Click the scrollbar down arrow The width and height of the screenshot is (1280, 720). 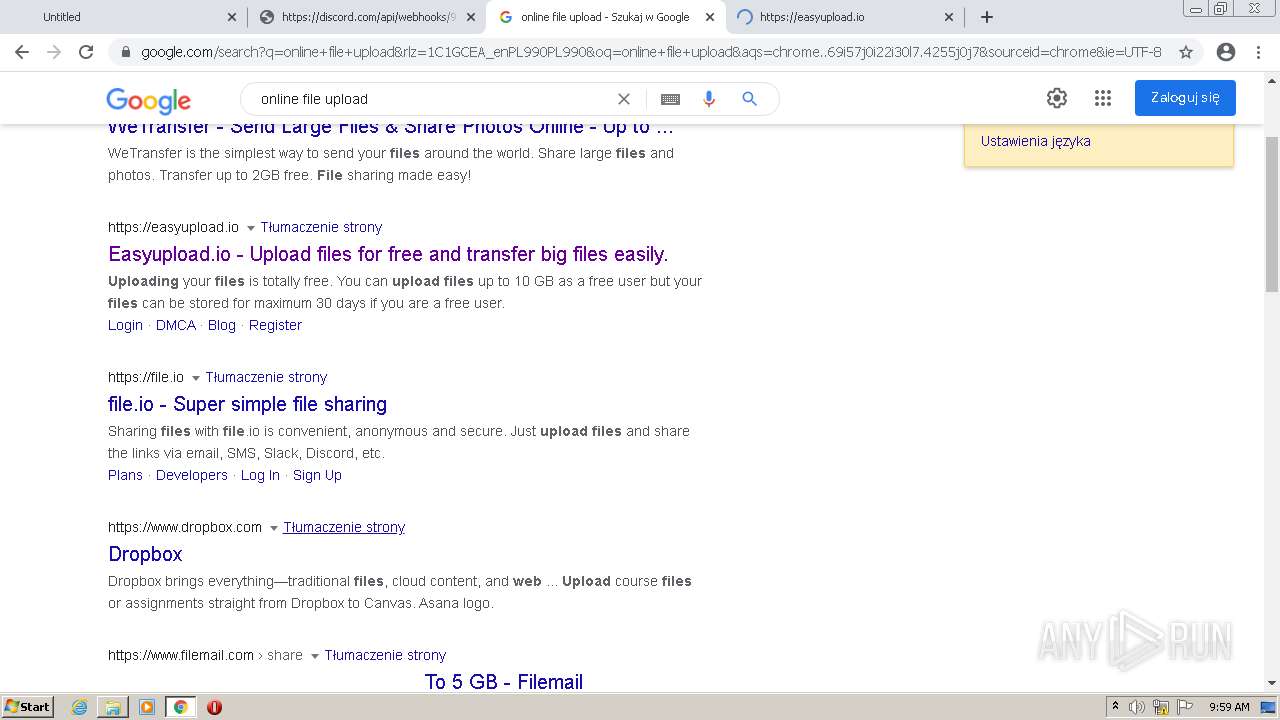1272,683
